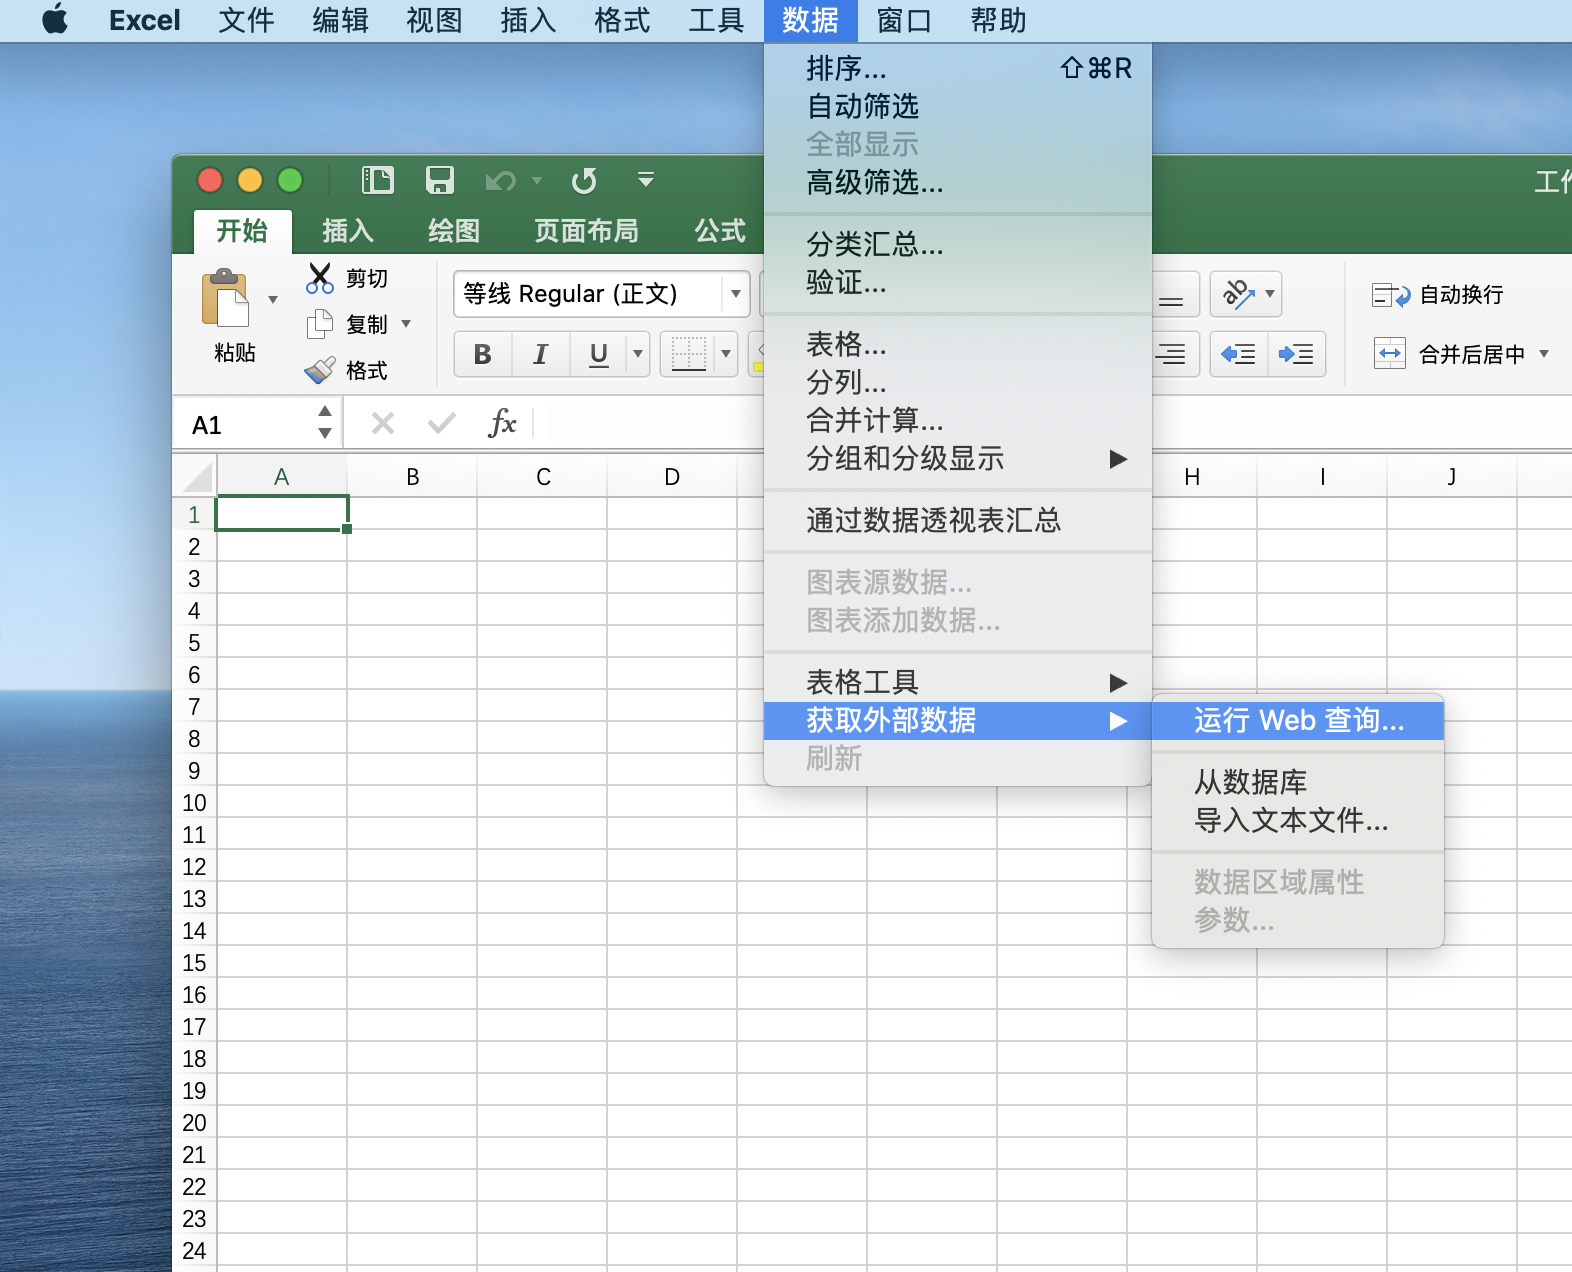Choose 分列... menu entry
Viewport: 1572px width, 1272px height.
(x=958, y=382)
